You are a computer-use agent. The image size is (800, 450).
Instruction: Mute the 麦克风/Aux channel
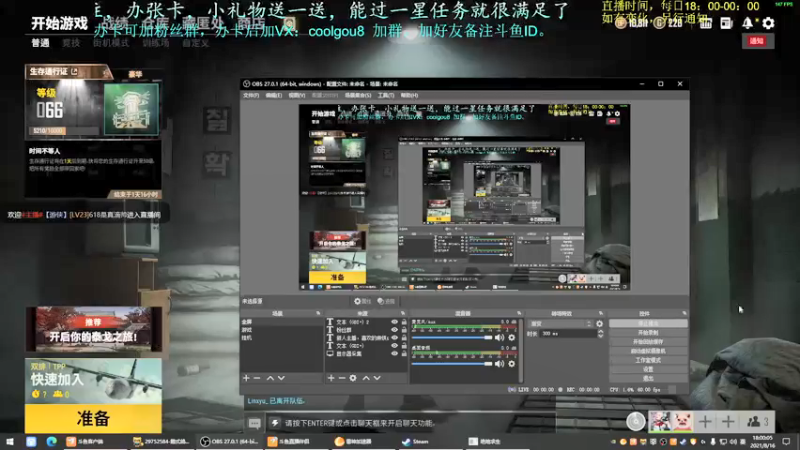tap(499, 337)
